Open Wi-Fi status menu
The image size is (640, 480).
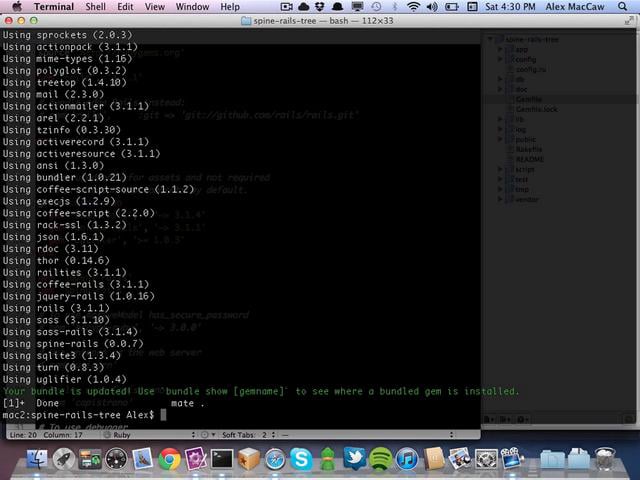(413, 7)
